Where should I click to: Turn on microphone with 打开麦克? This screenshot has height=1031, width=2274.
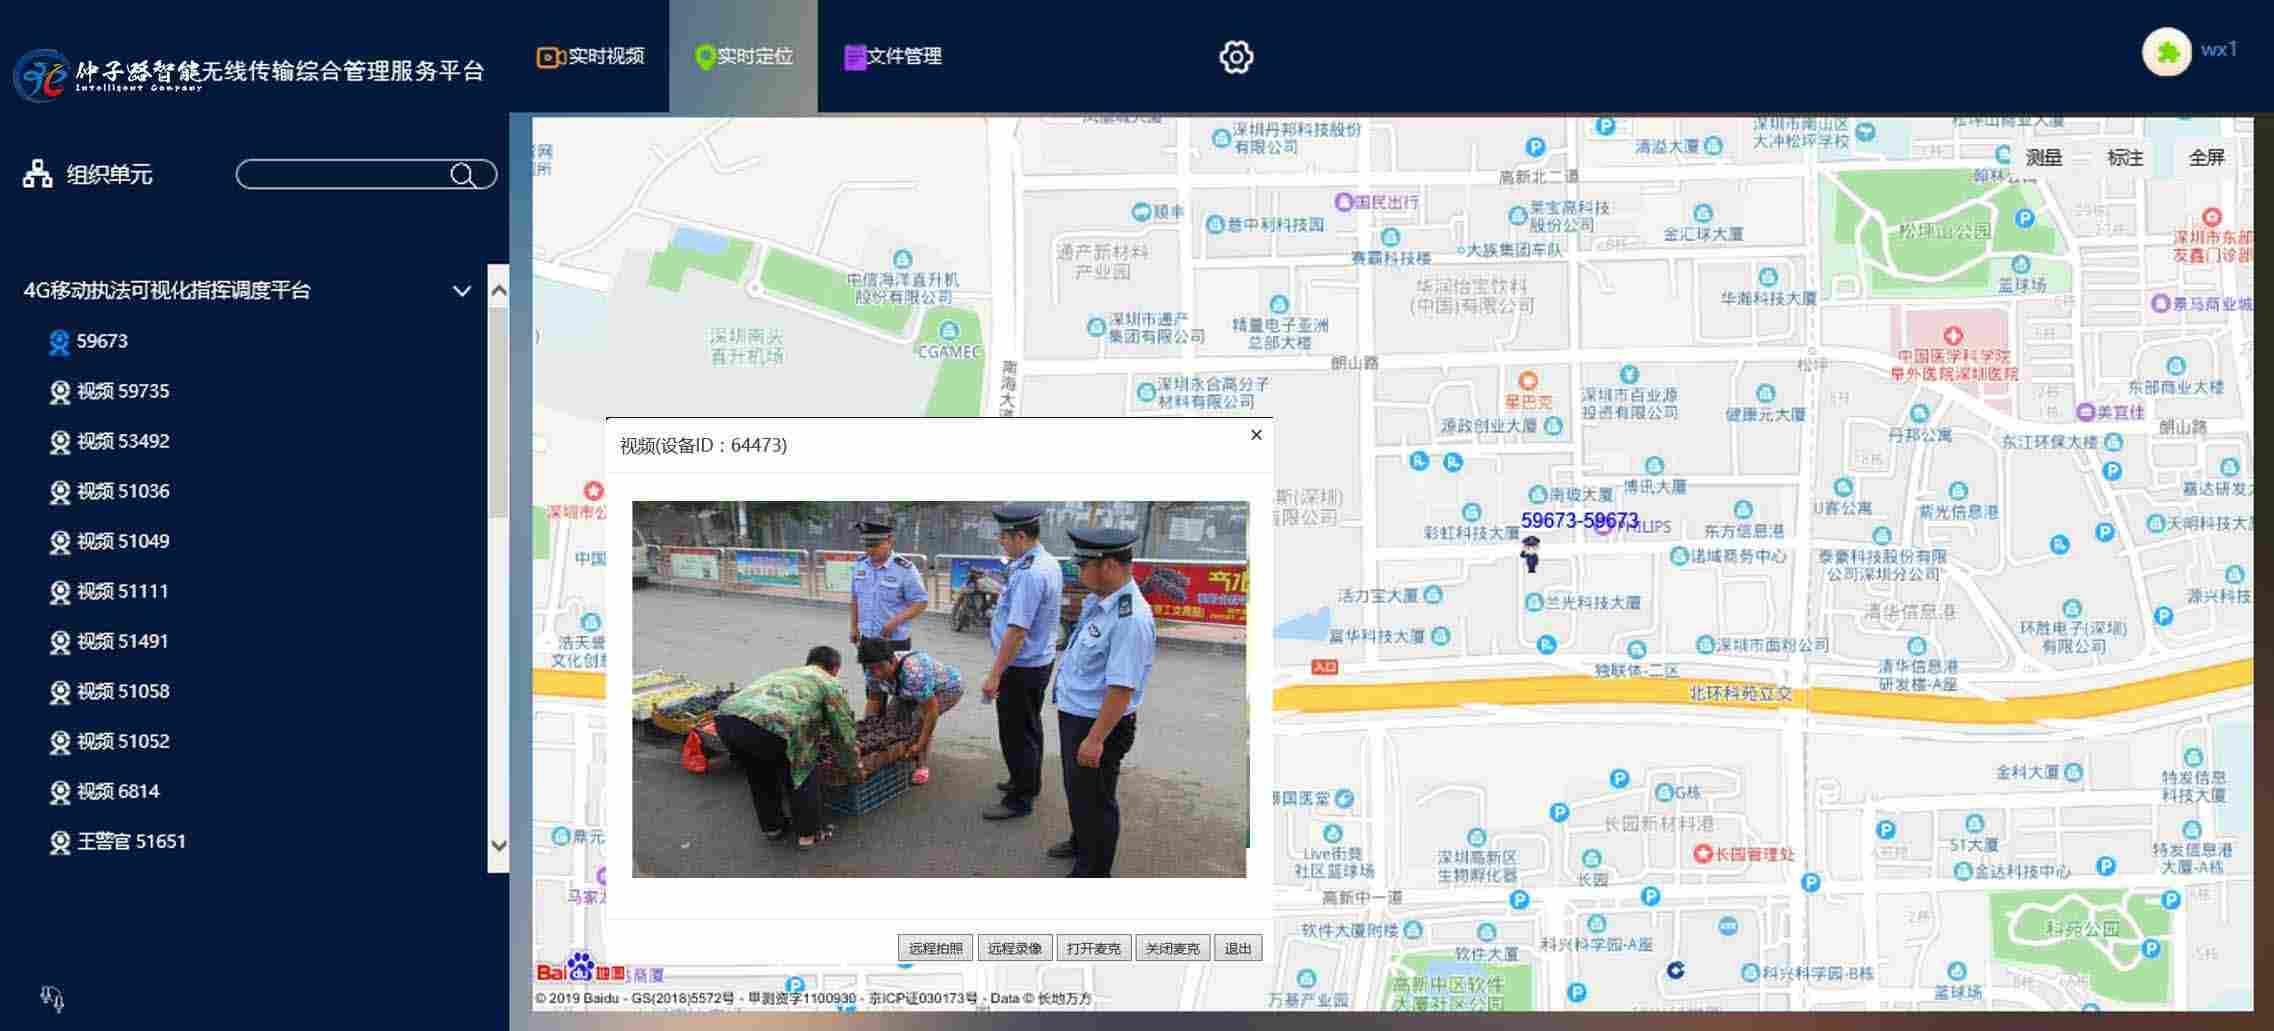click(1094, 948)
